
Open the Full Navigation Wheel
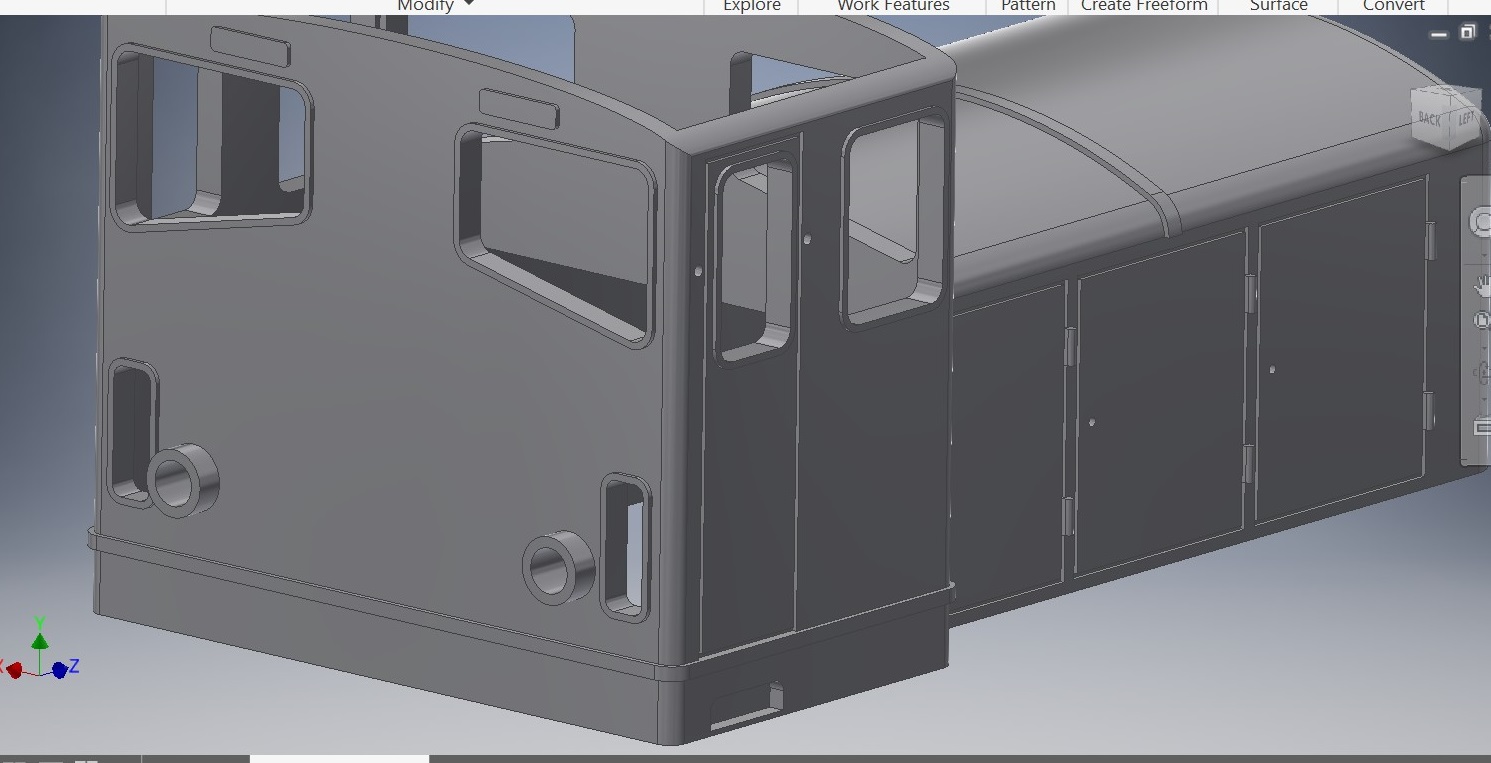[x=1482, y=220]
